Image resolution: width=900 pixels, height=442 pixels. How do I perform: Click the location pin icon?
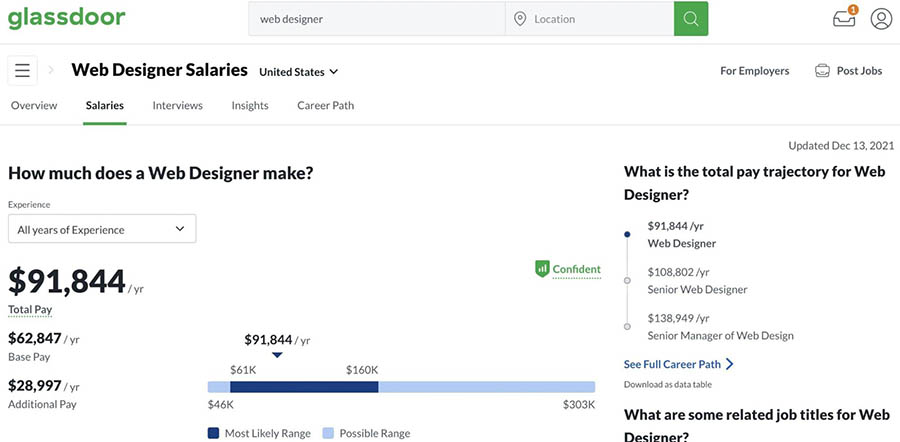coord(520,19)
